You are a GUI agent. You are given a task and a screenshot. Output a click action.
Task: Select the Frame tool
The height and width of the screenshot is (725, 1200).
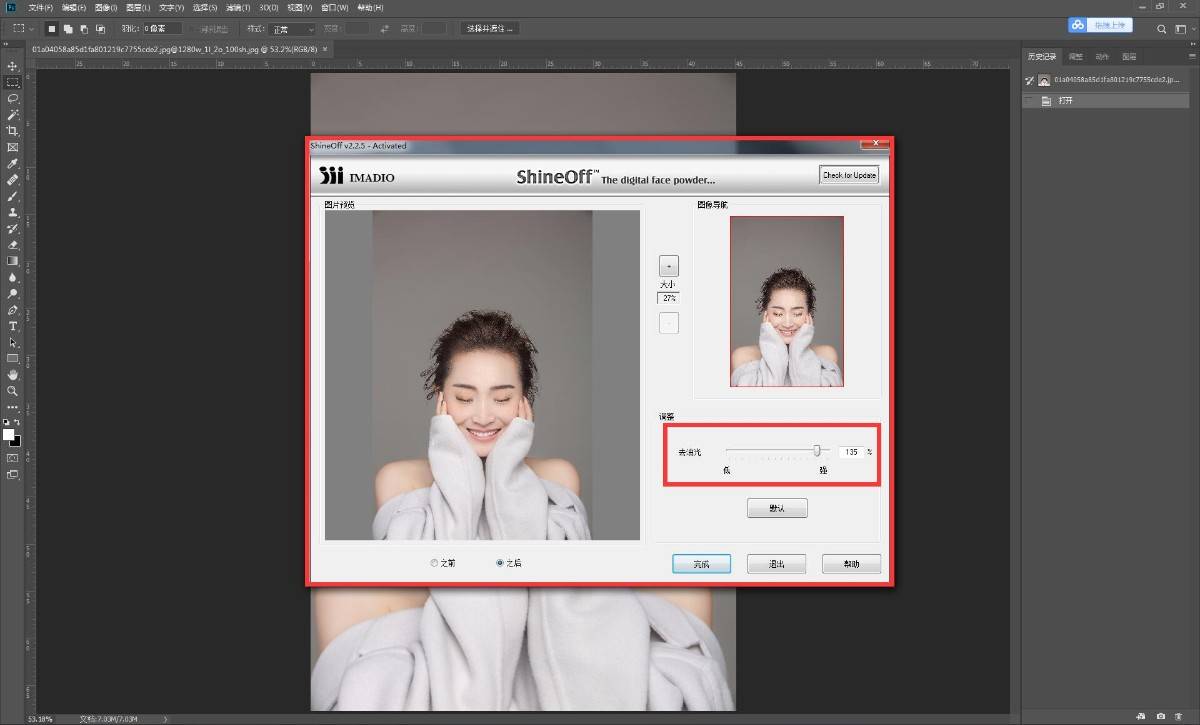pos(13,147)
